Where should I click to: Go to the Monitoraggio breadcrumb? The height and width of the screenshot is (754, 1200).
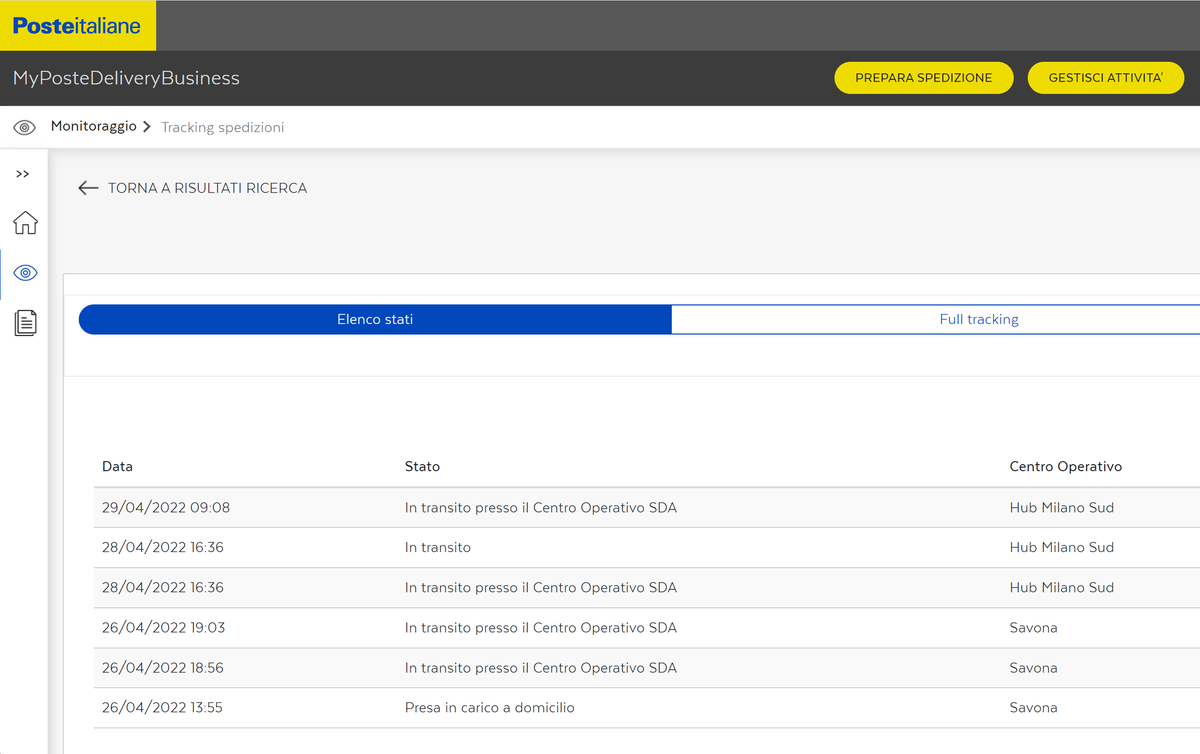tap(94, 127)
